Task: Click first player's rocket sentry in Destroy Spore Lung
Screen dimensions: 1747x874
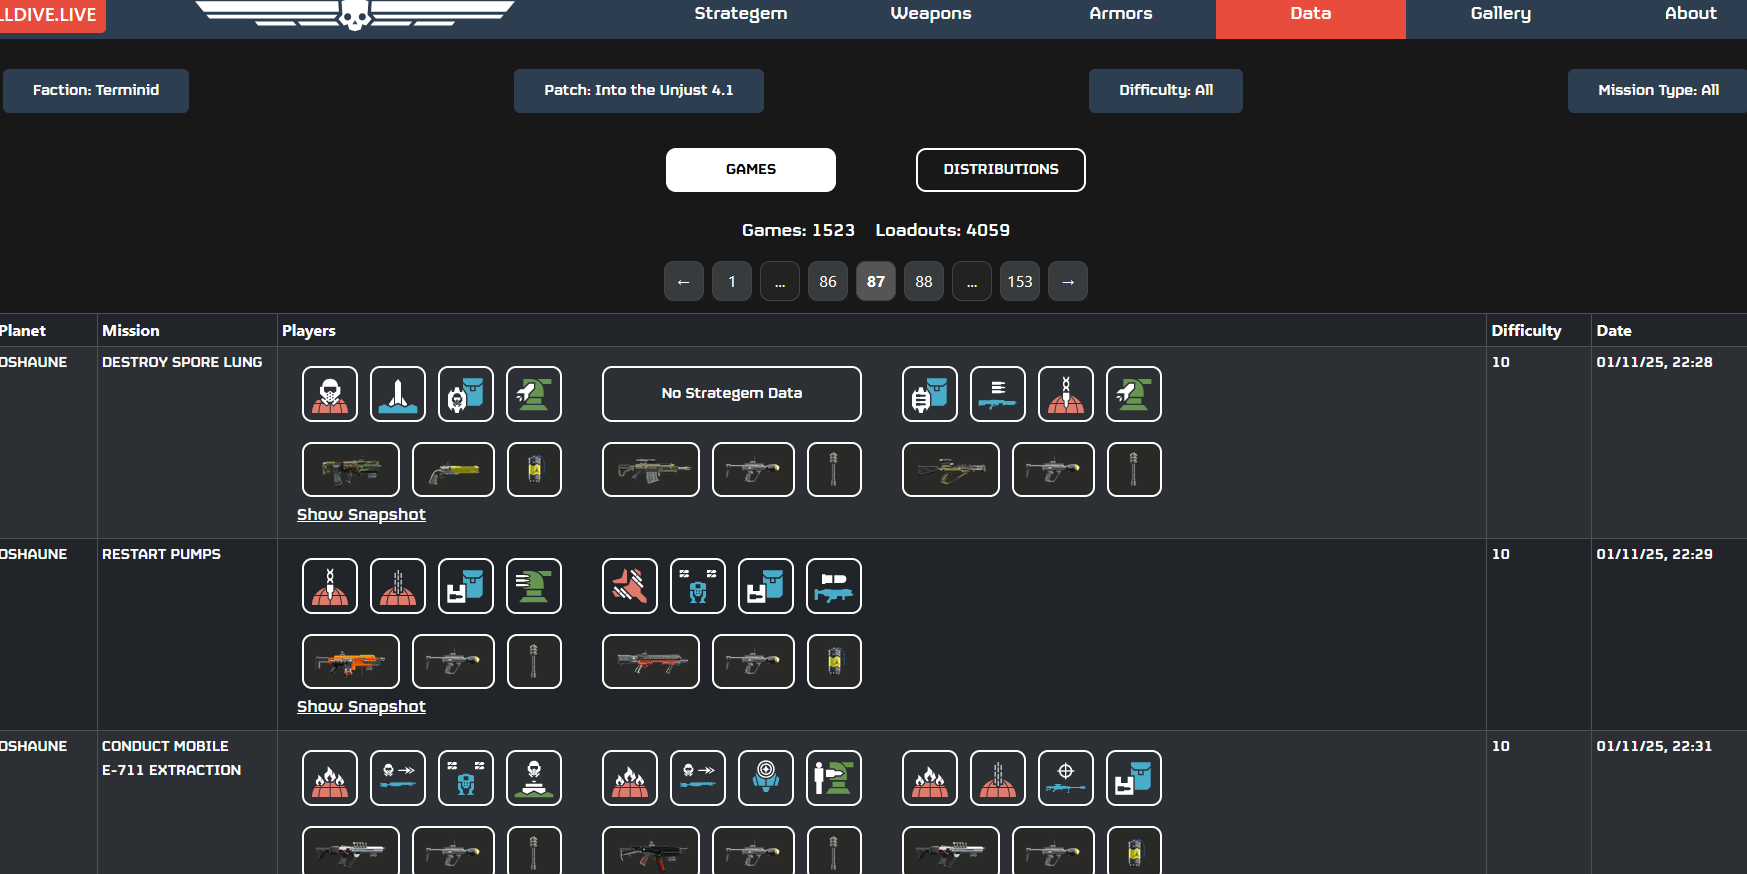Action: (x=534, y=394)
